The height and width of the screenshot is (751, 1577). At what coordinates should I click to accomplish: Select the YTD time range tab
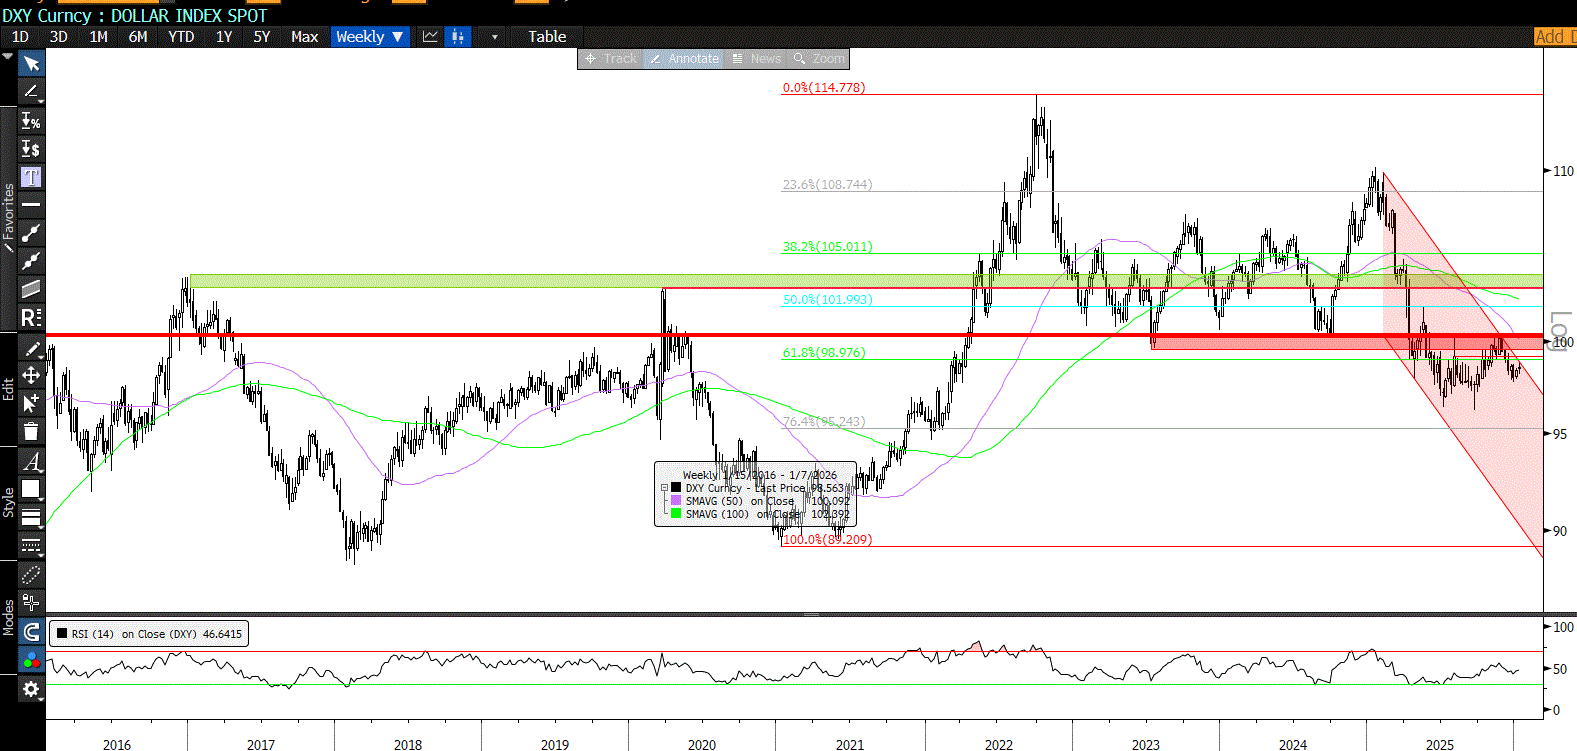click(181, 37)
